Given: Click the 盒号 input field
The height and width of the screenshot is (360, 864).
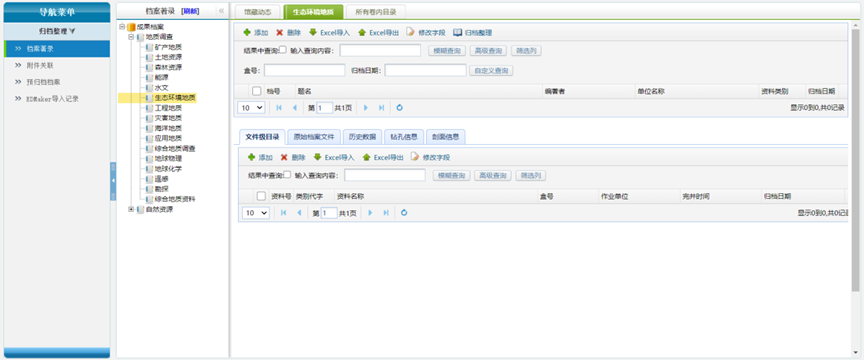Looking at the screenshot, I should point(305,70).
